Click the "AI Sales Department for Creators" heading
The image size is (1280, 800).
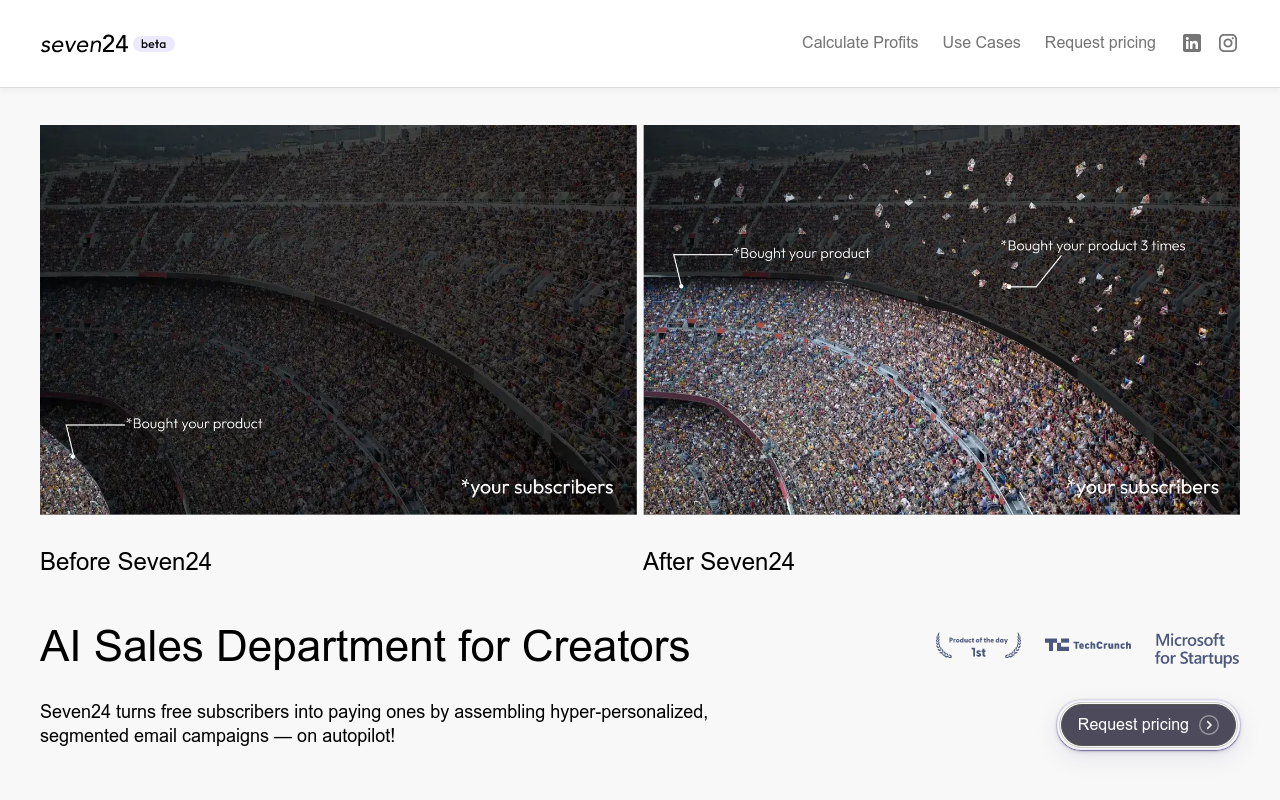pos(365,646)
